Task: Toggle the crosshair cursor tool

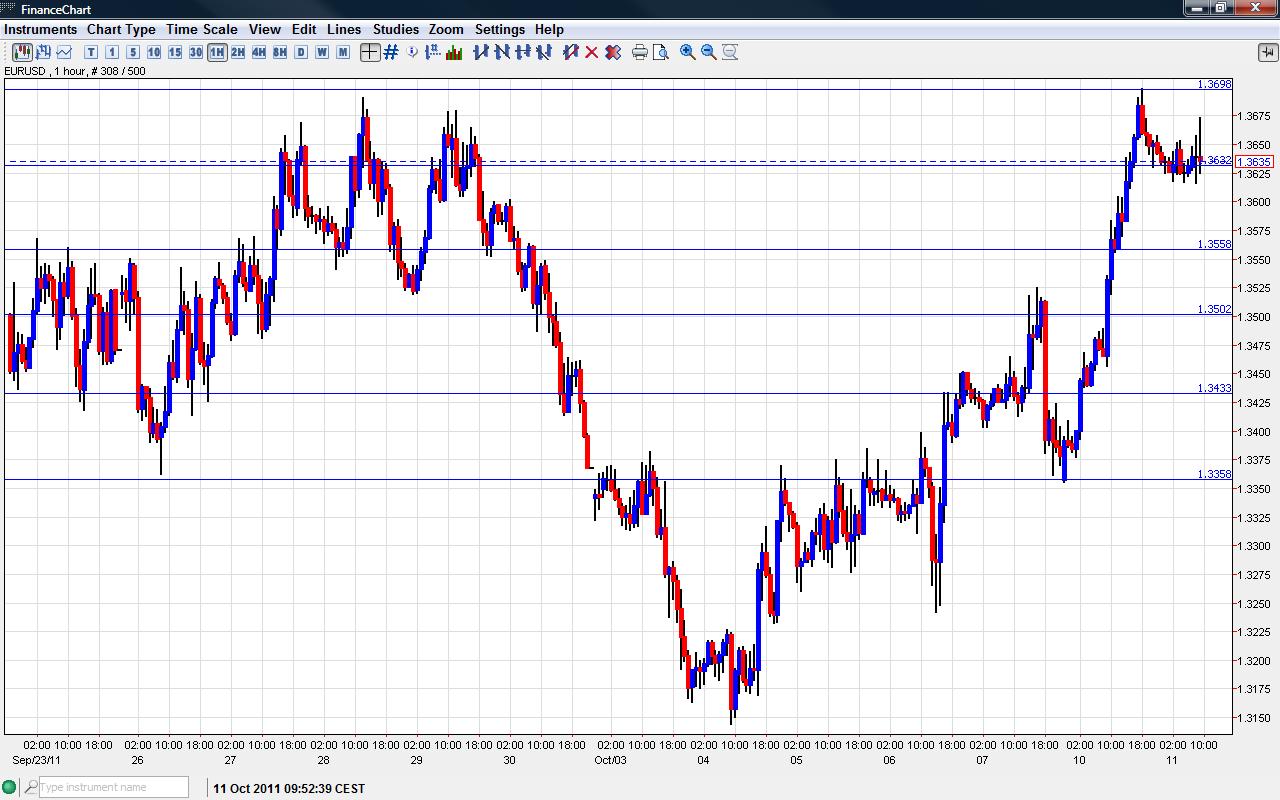Action: [x=370, y=52]
